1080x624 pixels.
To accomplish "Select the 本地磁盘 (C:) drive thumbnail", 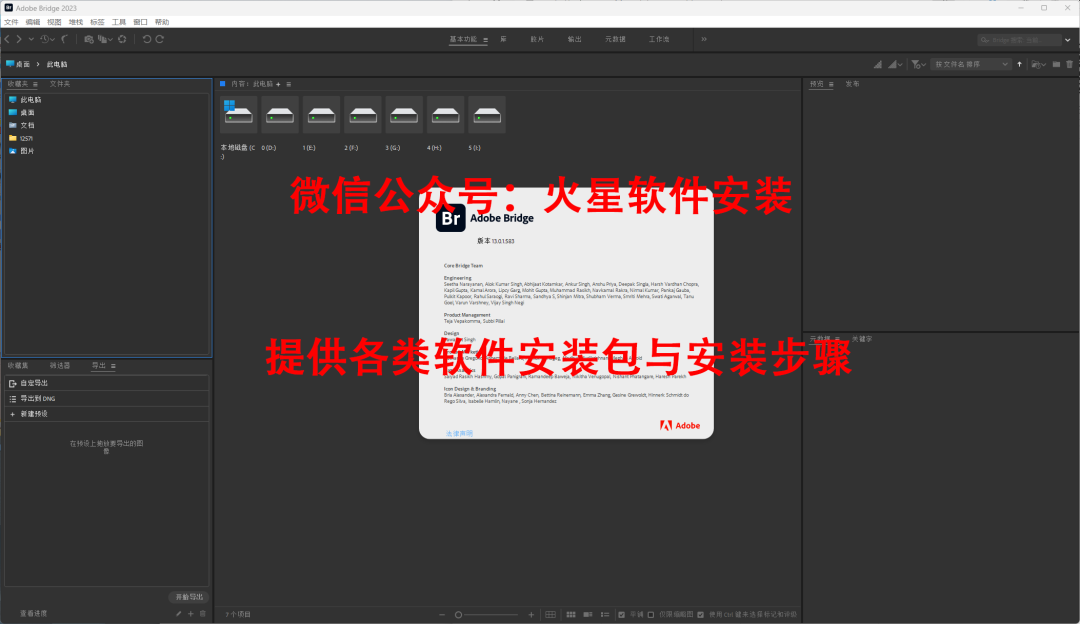I will pyautogui.click(x=238, y=114).
